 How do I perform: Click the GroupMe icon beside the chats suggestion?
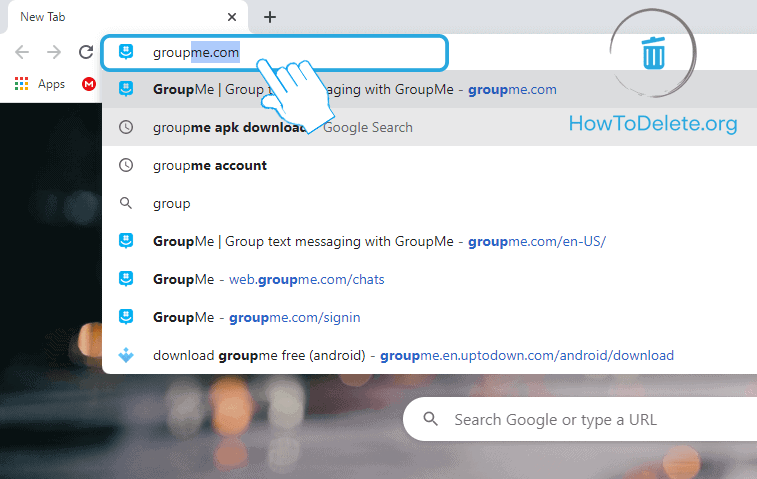pyautogui.click(x=126, y=279)
